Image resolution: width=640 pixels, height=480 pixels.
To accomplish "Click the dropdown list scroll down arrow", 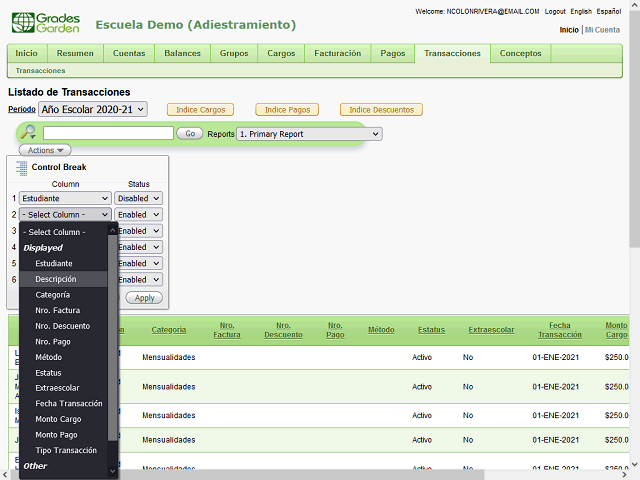I will coord(113,471).
